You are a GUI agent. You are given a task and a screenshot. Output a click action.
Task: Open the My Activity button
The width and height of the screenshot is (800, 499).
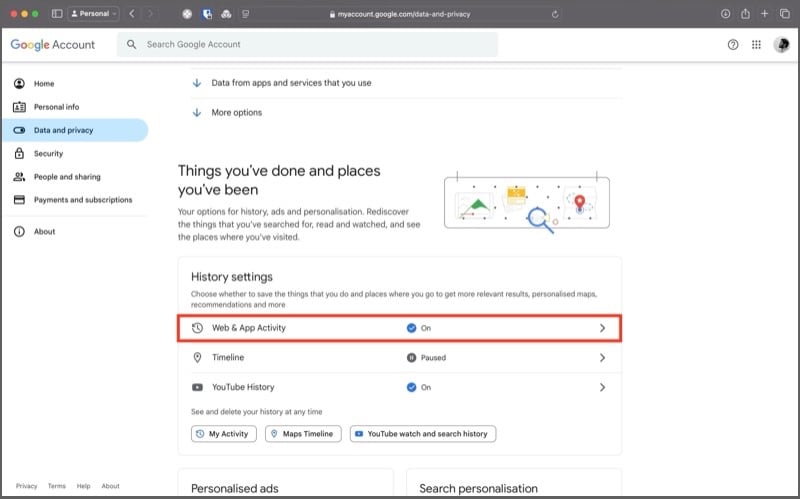(x=224, y=434)
